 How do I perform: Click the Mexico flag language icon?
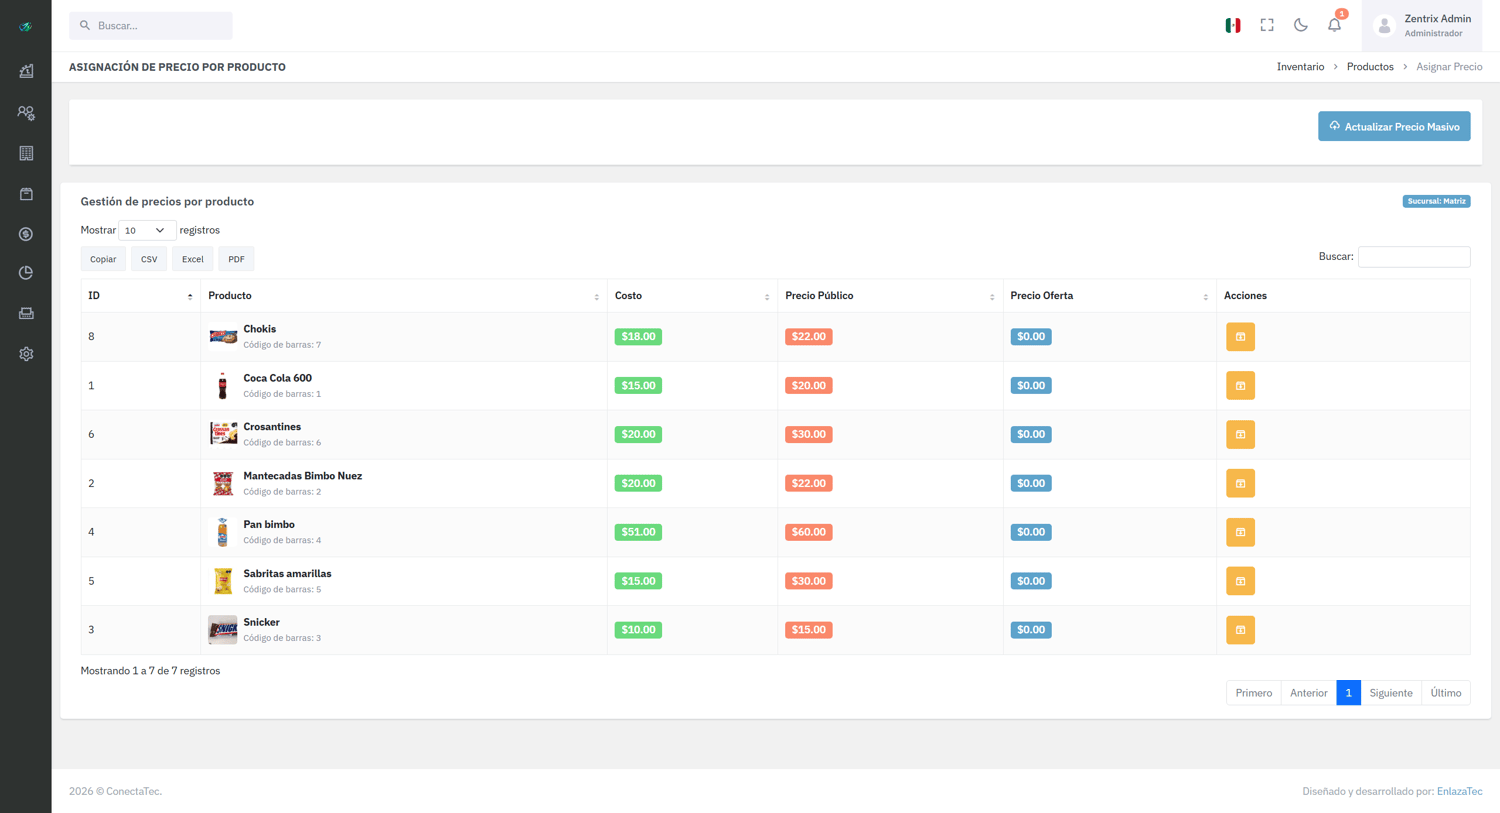coord(1233,25)
